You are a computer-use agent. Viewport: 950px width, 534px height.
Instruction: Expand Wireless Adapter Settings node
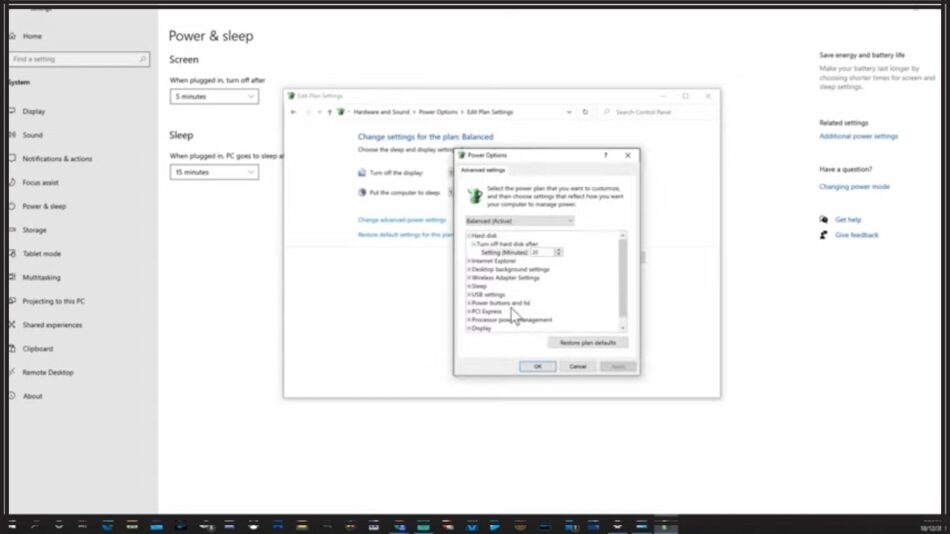click(x=469, y=278)
